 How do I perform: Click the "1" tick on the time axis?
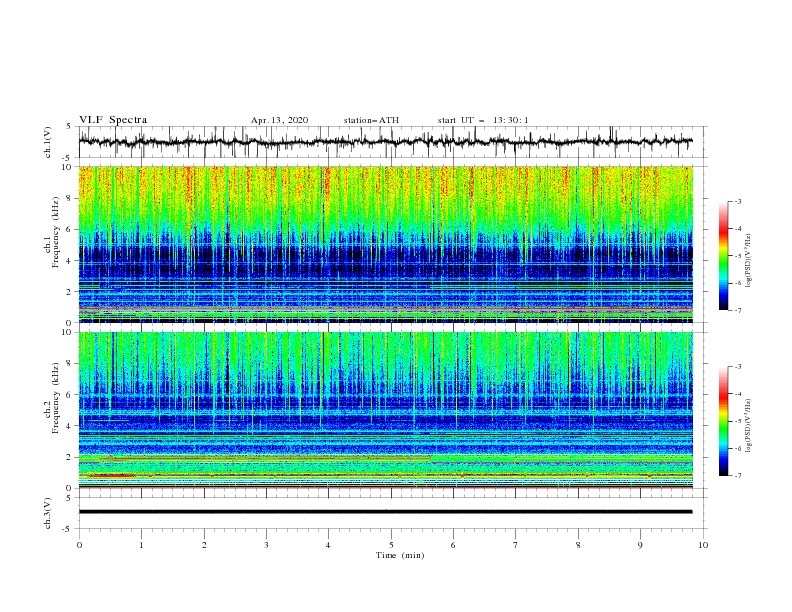tap(141, 545)
